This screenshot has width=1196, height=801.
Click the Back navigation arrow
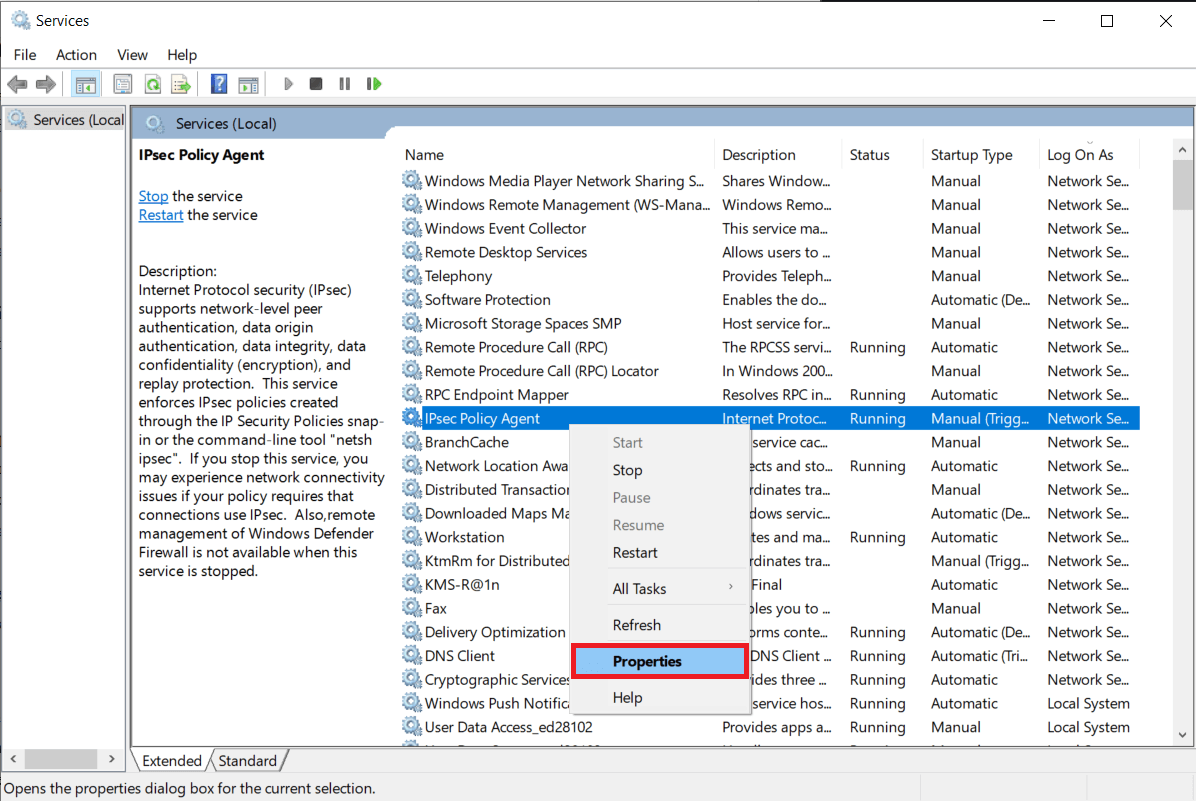[x=17, y=83]
